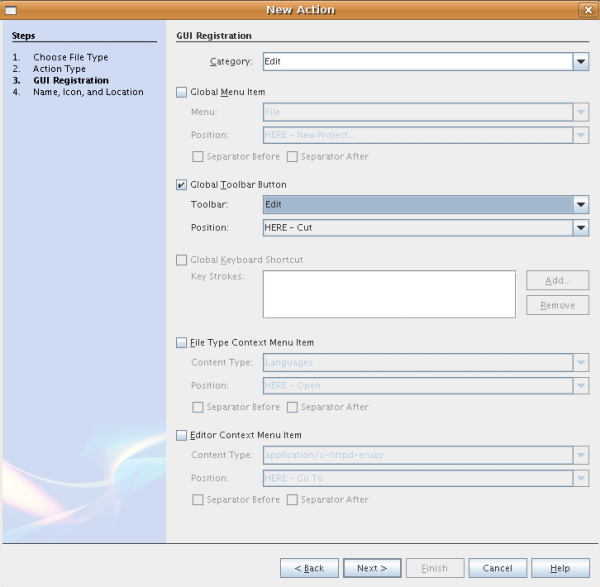Image resolution: width=600 pixels, height=587 pixels.
Task: Tick the Global Keyboard Shortcut checkbox
Action: coord(181,260)
